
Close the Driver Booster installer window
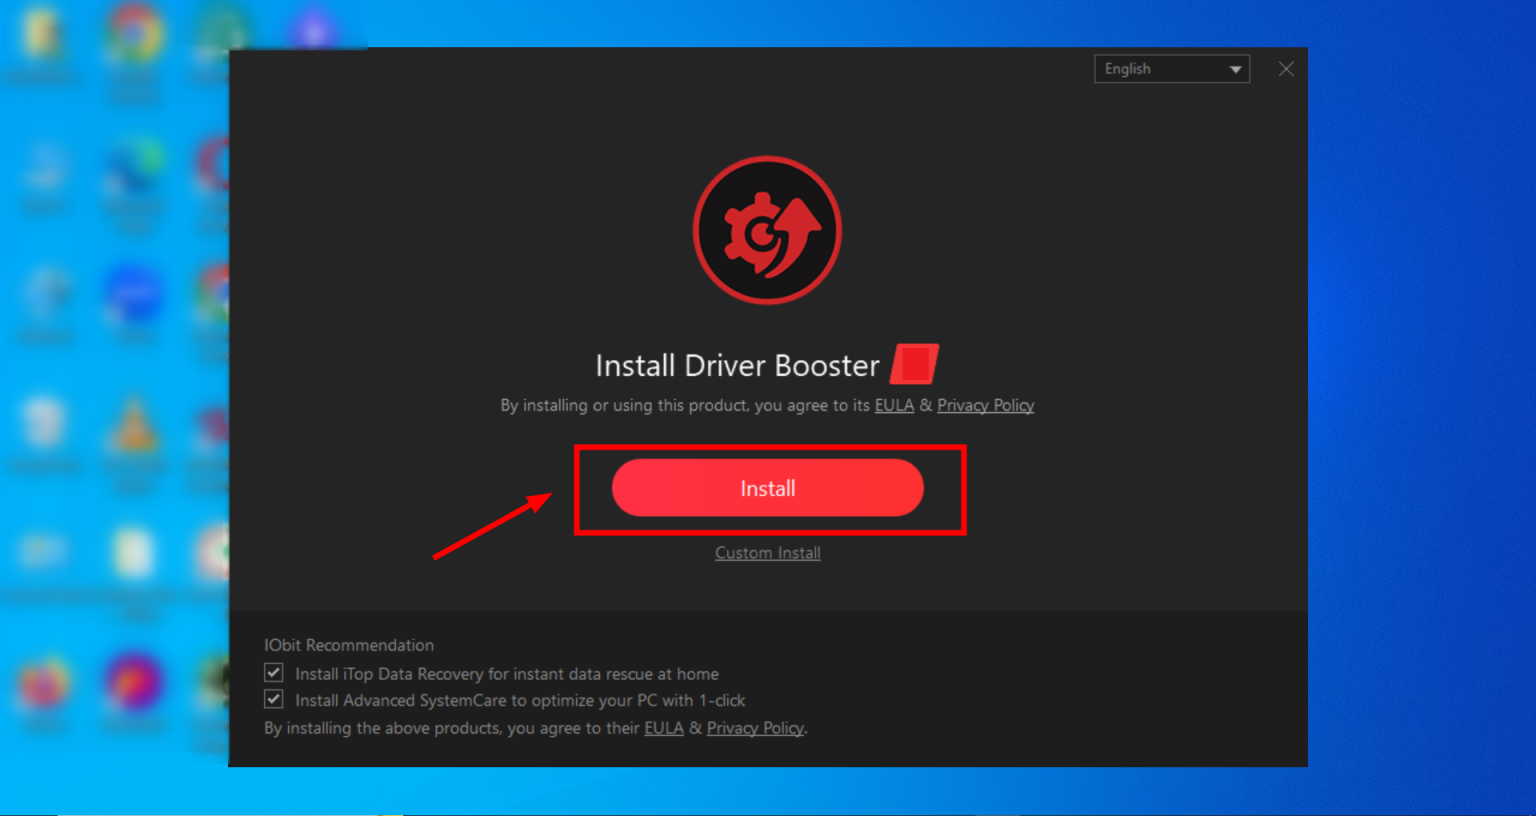pos(1286,68)
